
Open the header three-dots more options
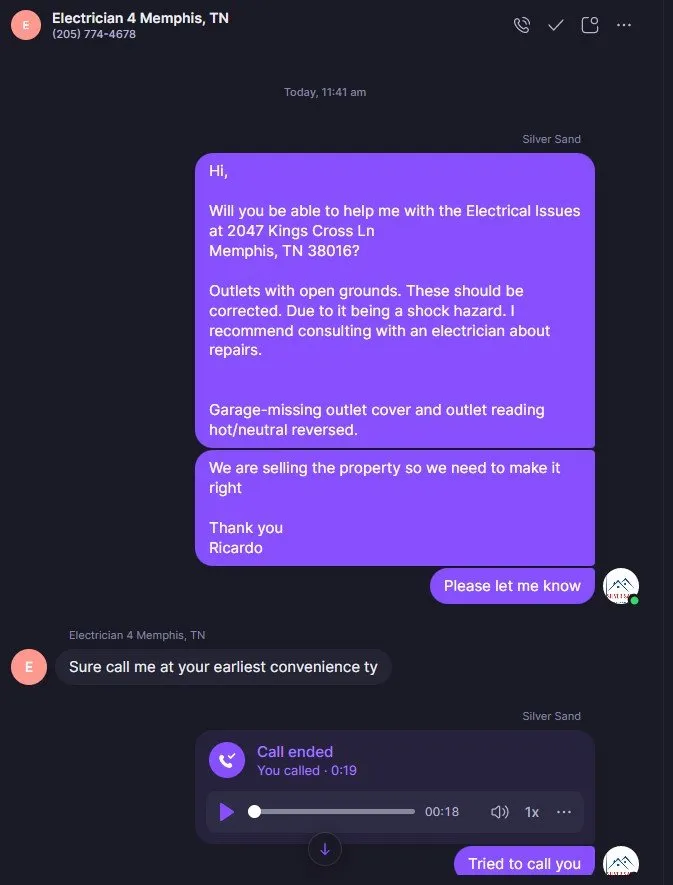click(624, 25)
